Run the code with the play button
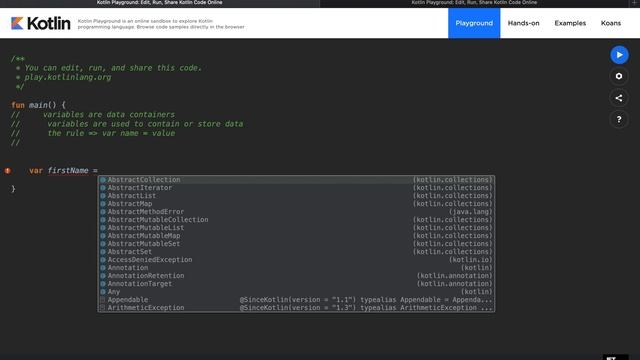Screen dimensions: 640x360 click(619, 55)
